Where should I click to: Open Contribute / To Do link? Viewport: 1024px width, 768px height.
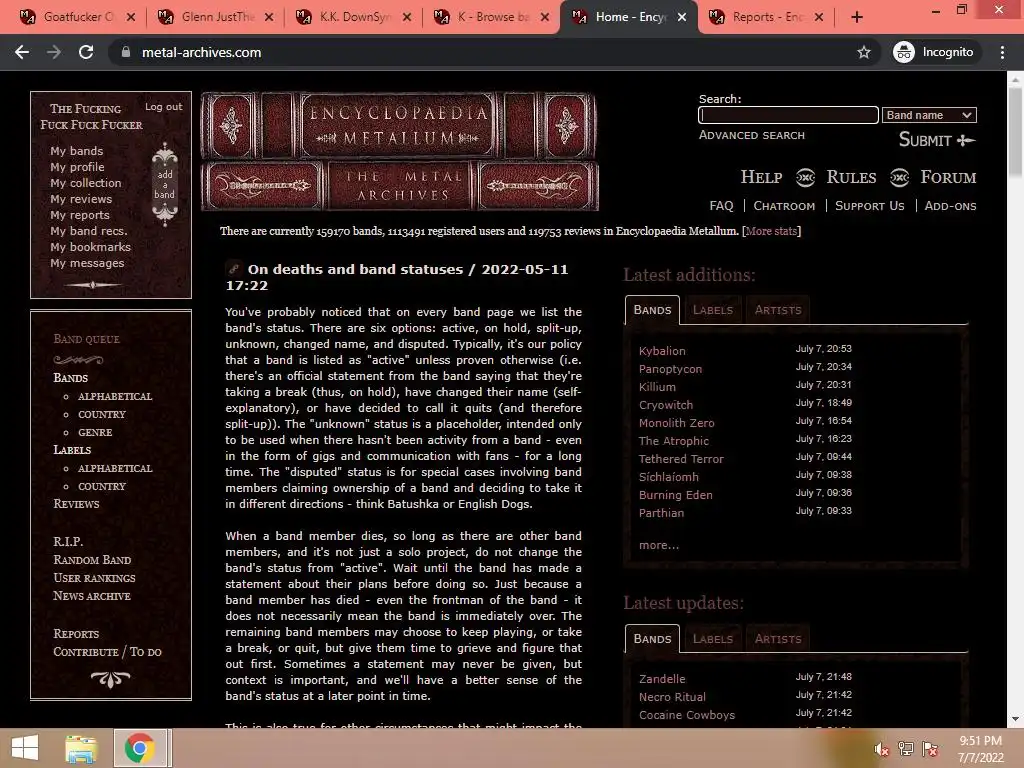pos(107,652)
